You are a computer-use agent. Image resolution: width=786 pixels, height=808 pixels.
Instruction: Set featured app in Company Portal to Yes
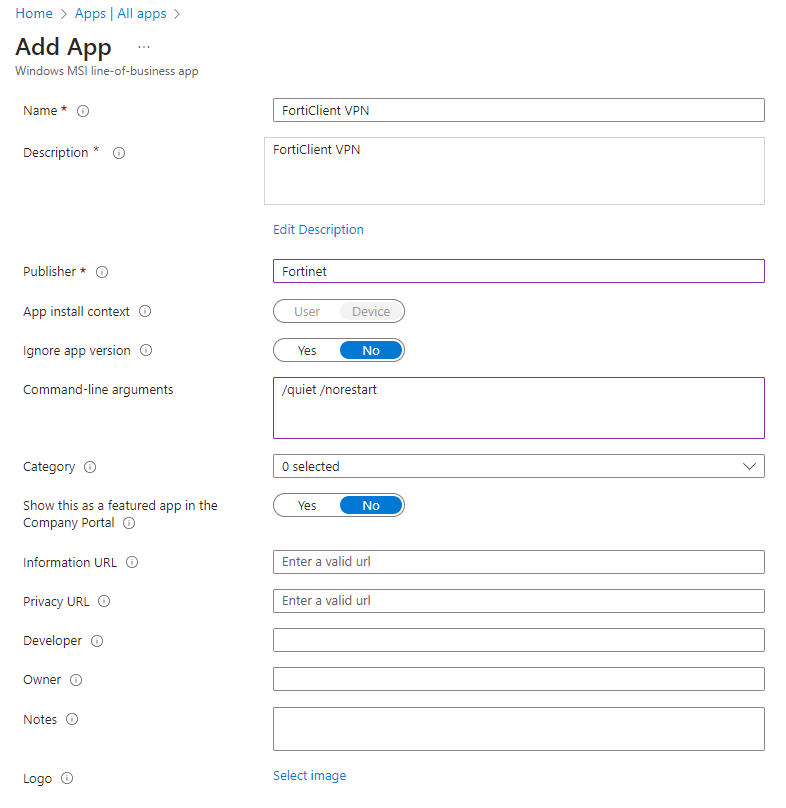click(x=307, y=506)
